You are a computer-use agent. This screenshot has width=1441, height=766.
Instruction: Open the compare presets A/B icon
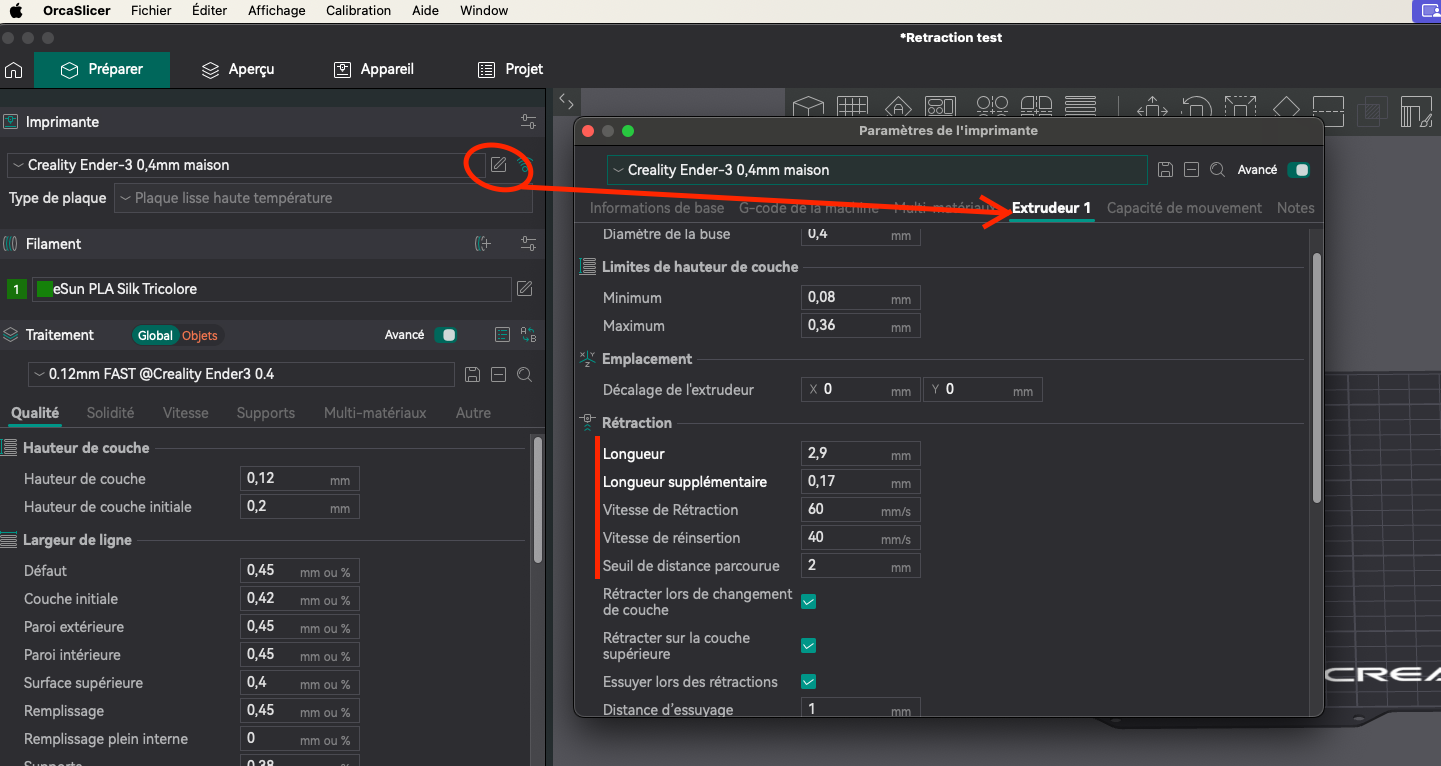pyautogui.click(x=528, y=335)
